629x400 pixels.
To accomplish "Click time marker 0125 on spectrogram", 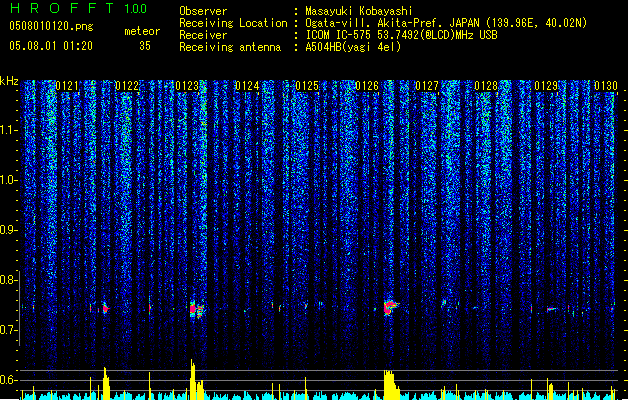I will coord(307,86).
